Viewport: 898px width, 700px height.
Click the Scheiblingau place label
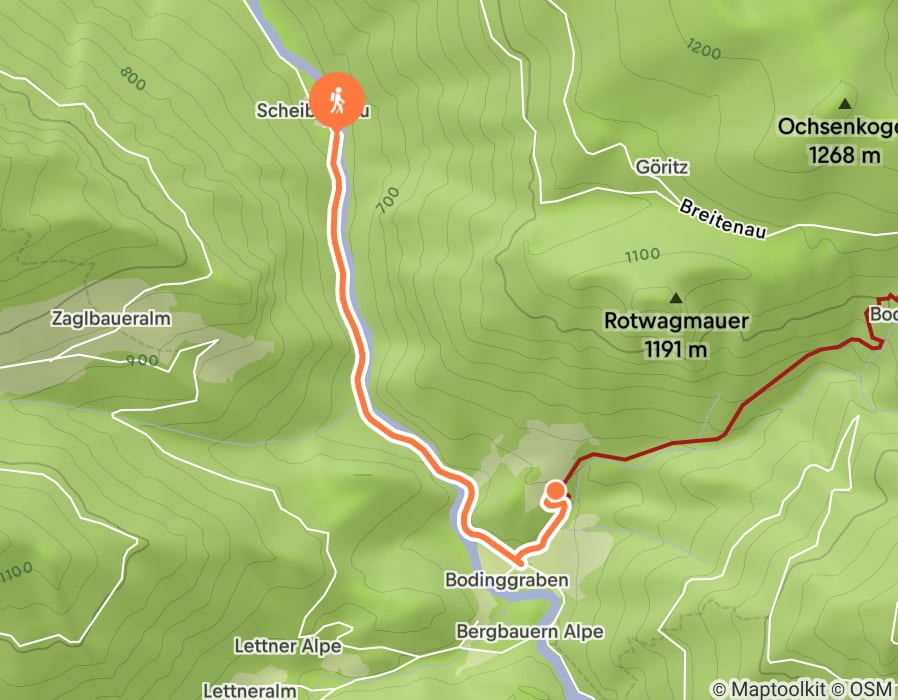click(313, 111)
